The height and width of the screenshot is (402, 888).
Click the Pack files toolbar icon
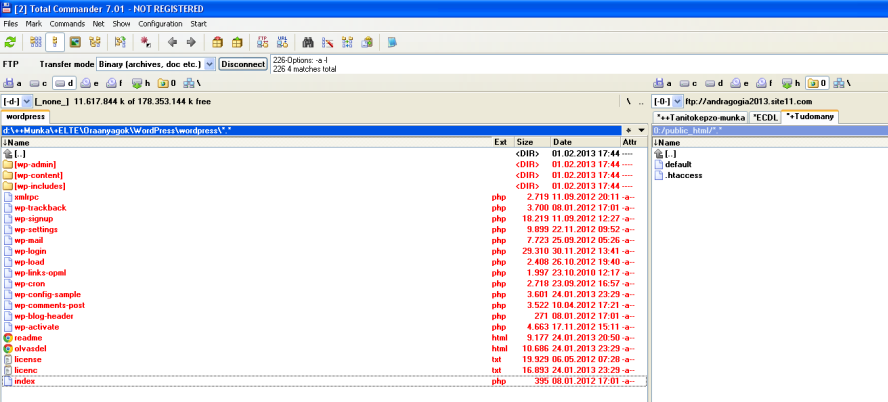[217, 42]
